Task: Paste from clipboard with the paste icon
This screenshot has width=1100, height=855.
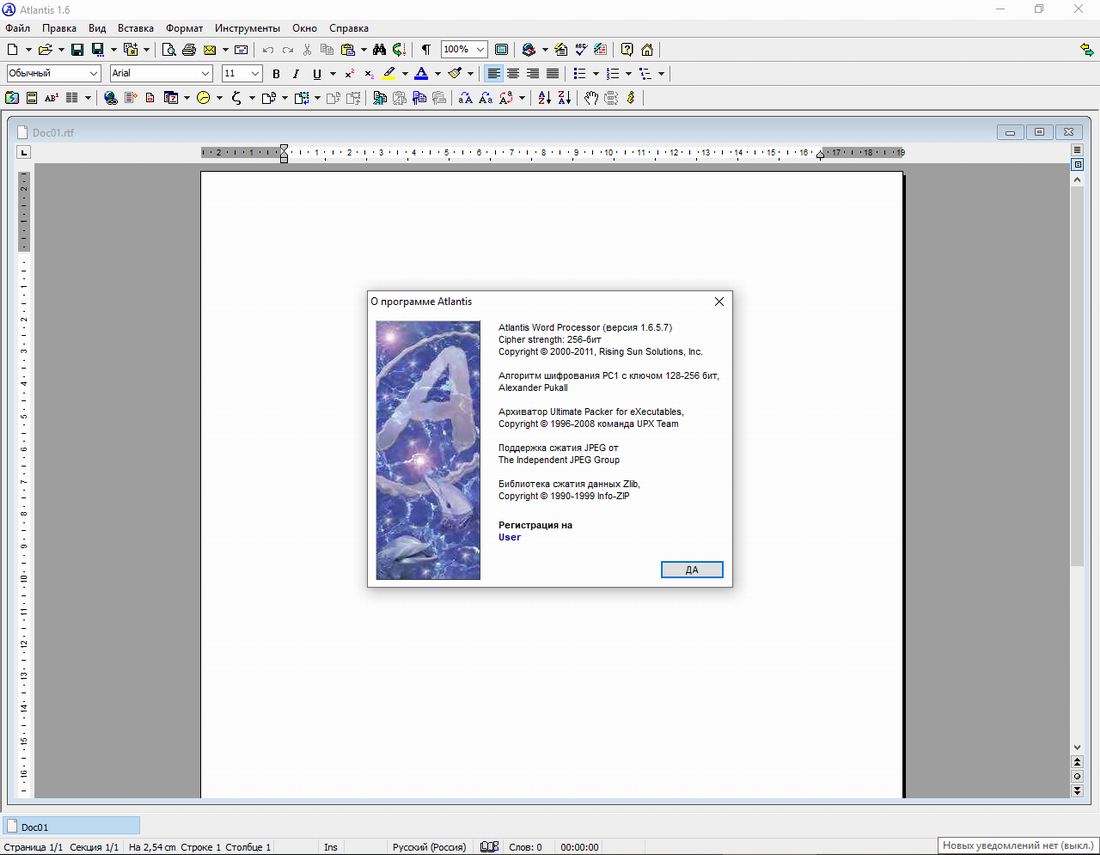Action: 348,50
